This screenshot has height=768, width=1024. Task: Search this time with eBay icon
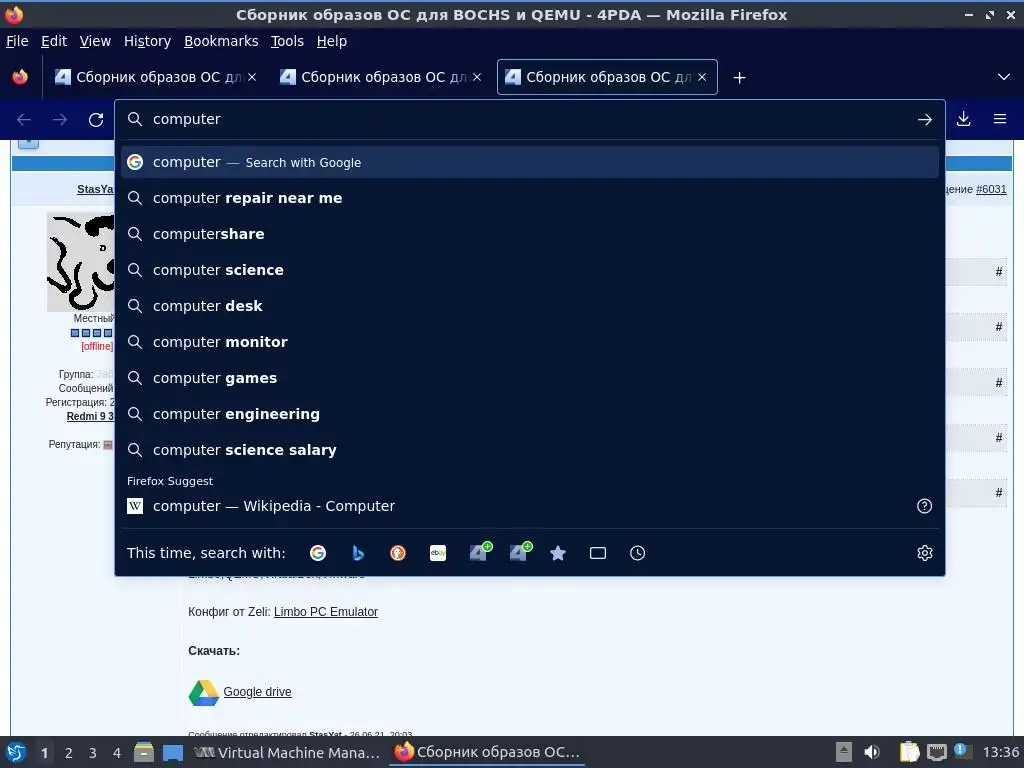(438, 553)
